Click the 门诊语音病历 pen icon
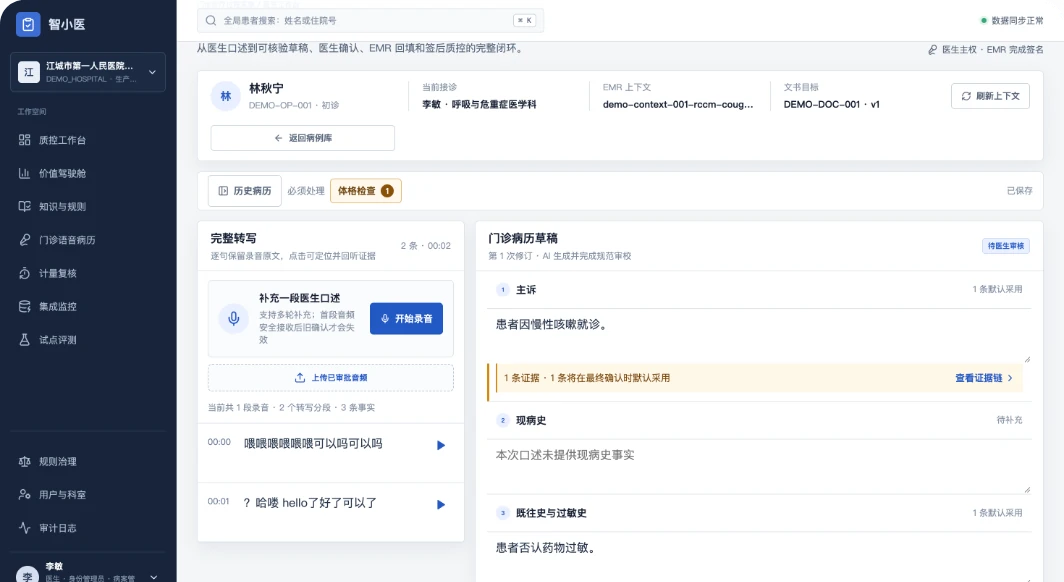Viewport: 1064px width, 582px height. (24, 239)
